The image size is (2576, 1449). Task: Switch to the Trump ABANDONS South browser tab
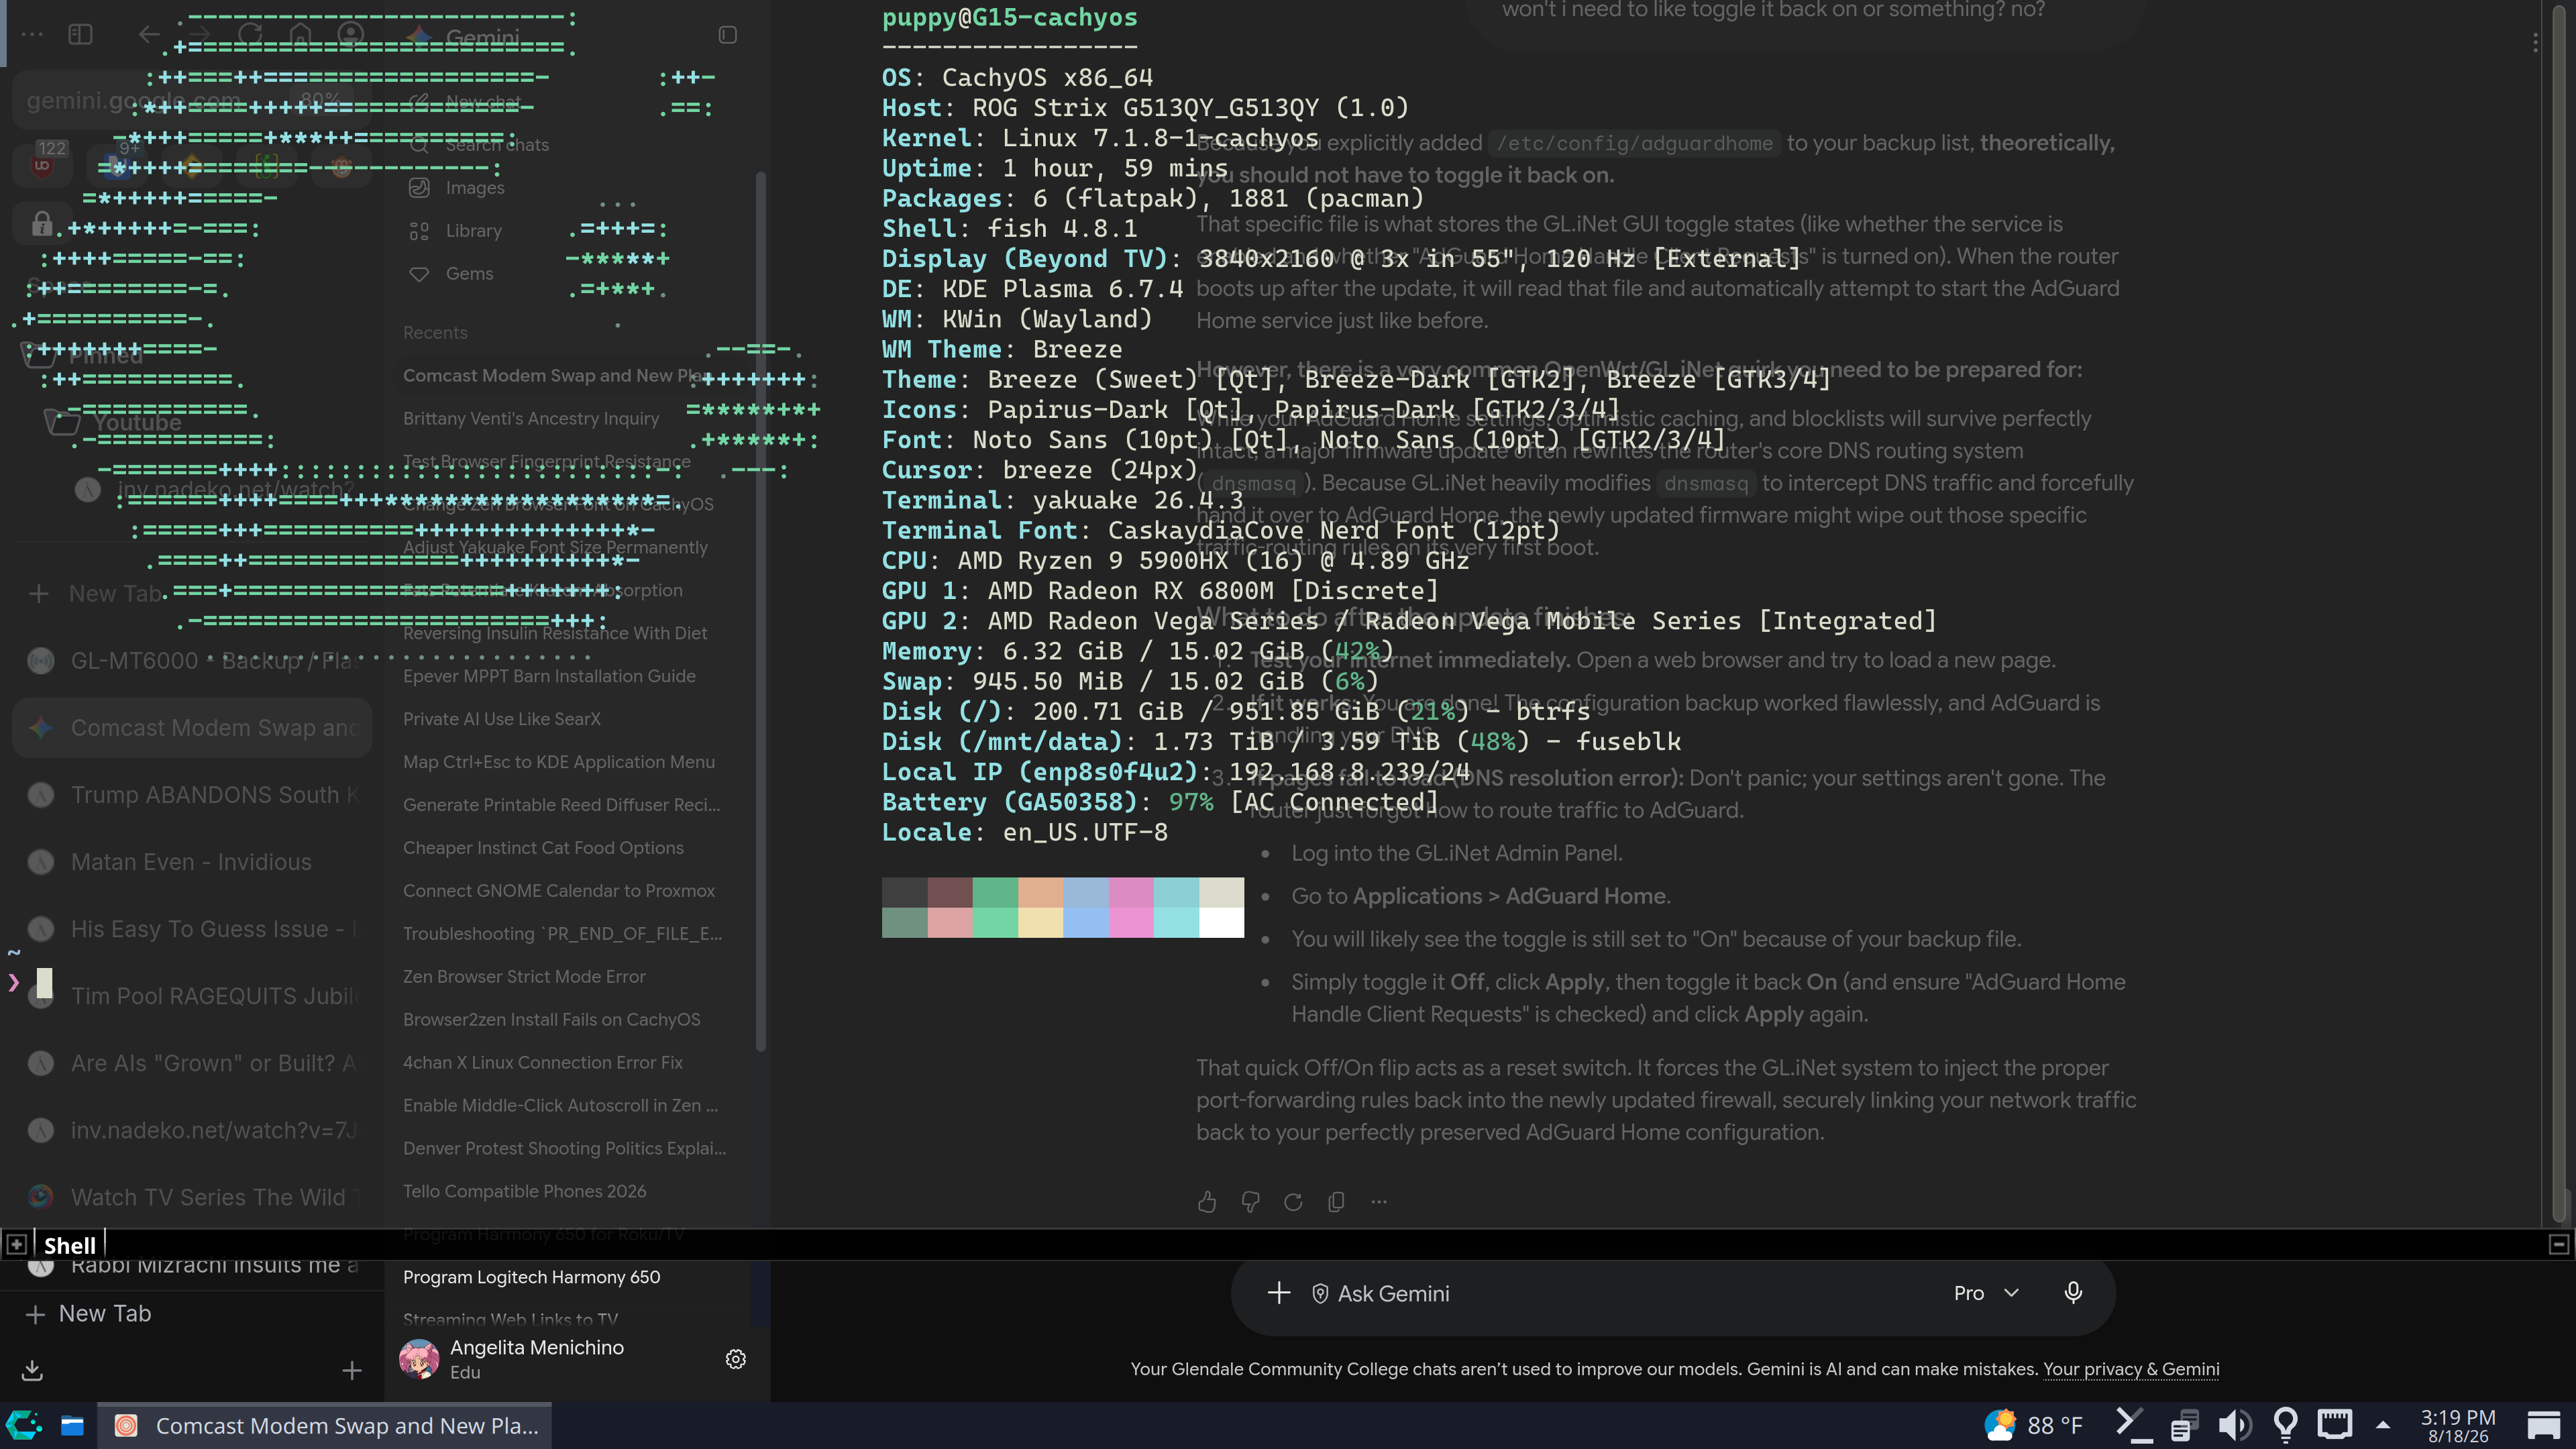click(x=192, y=795)
